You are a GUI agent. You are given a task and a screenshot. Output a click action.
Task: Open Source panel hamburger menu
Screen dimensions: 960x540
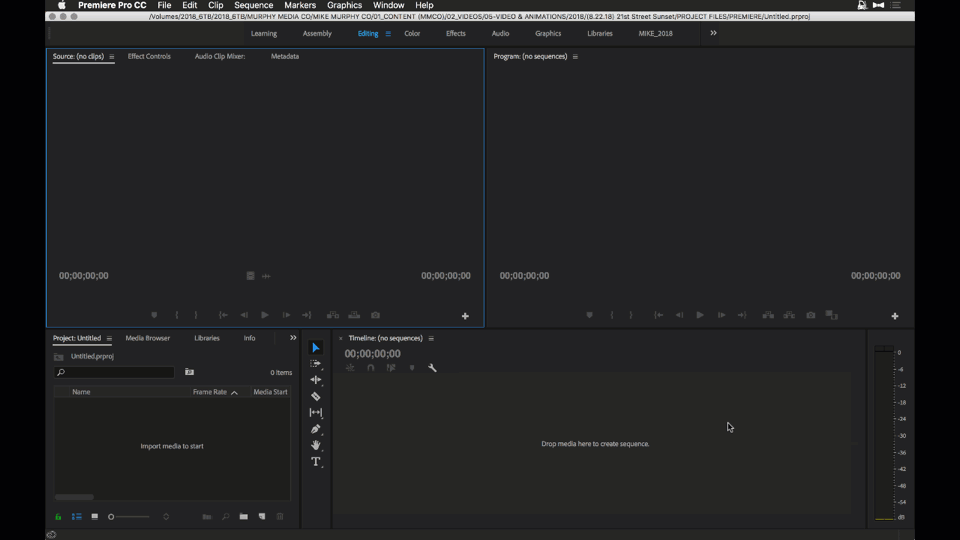(x=111, y=56)
